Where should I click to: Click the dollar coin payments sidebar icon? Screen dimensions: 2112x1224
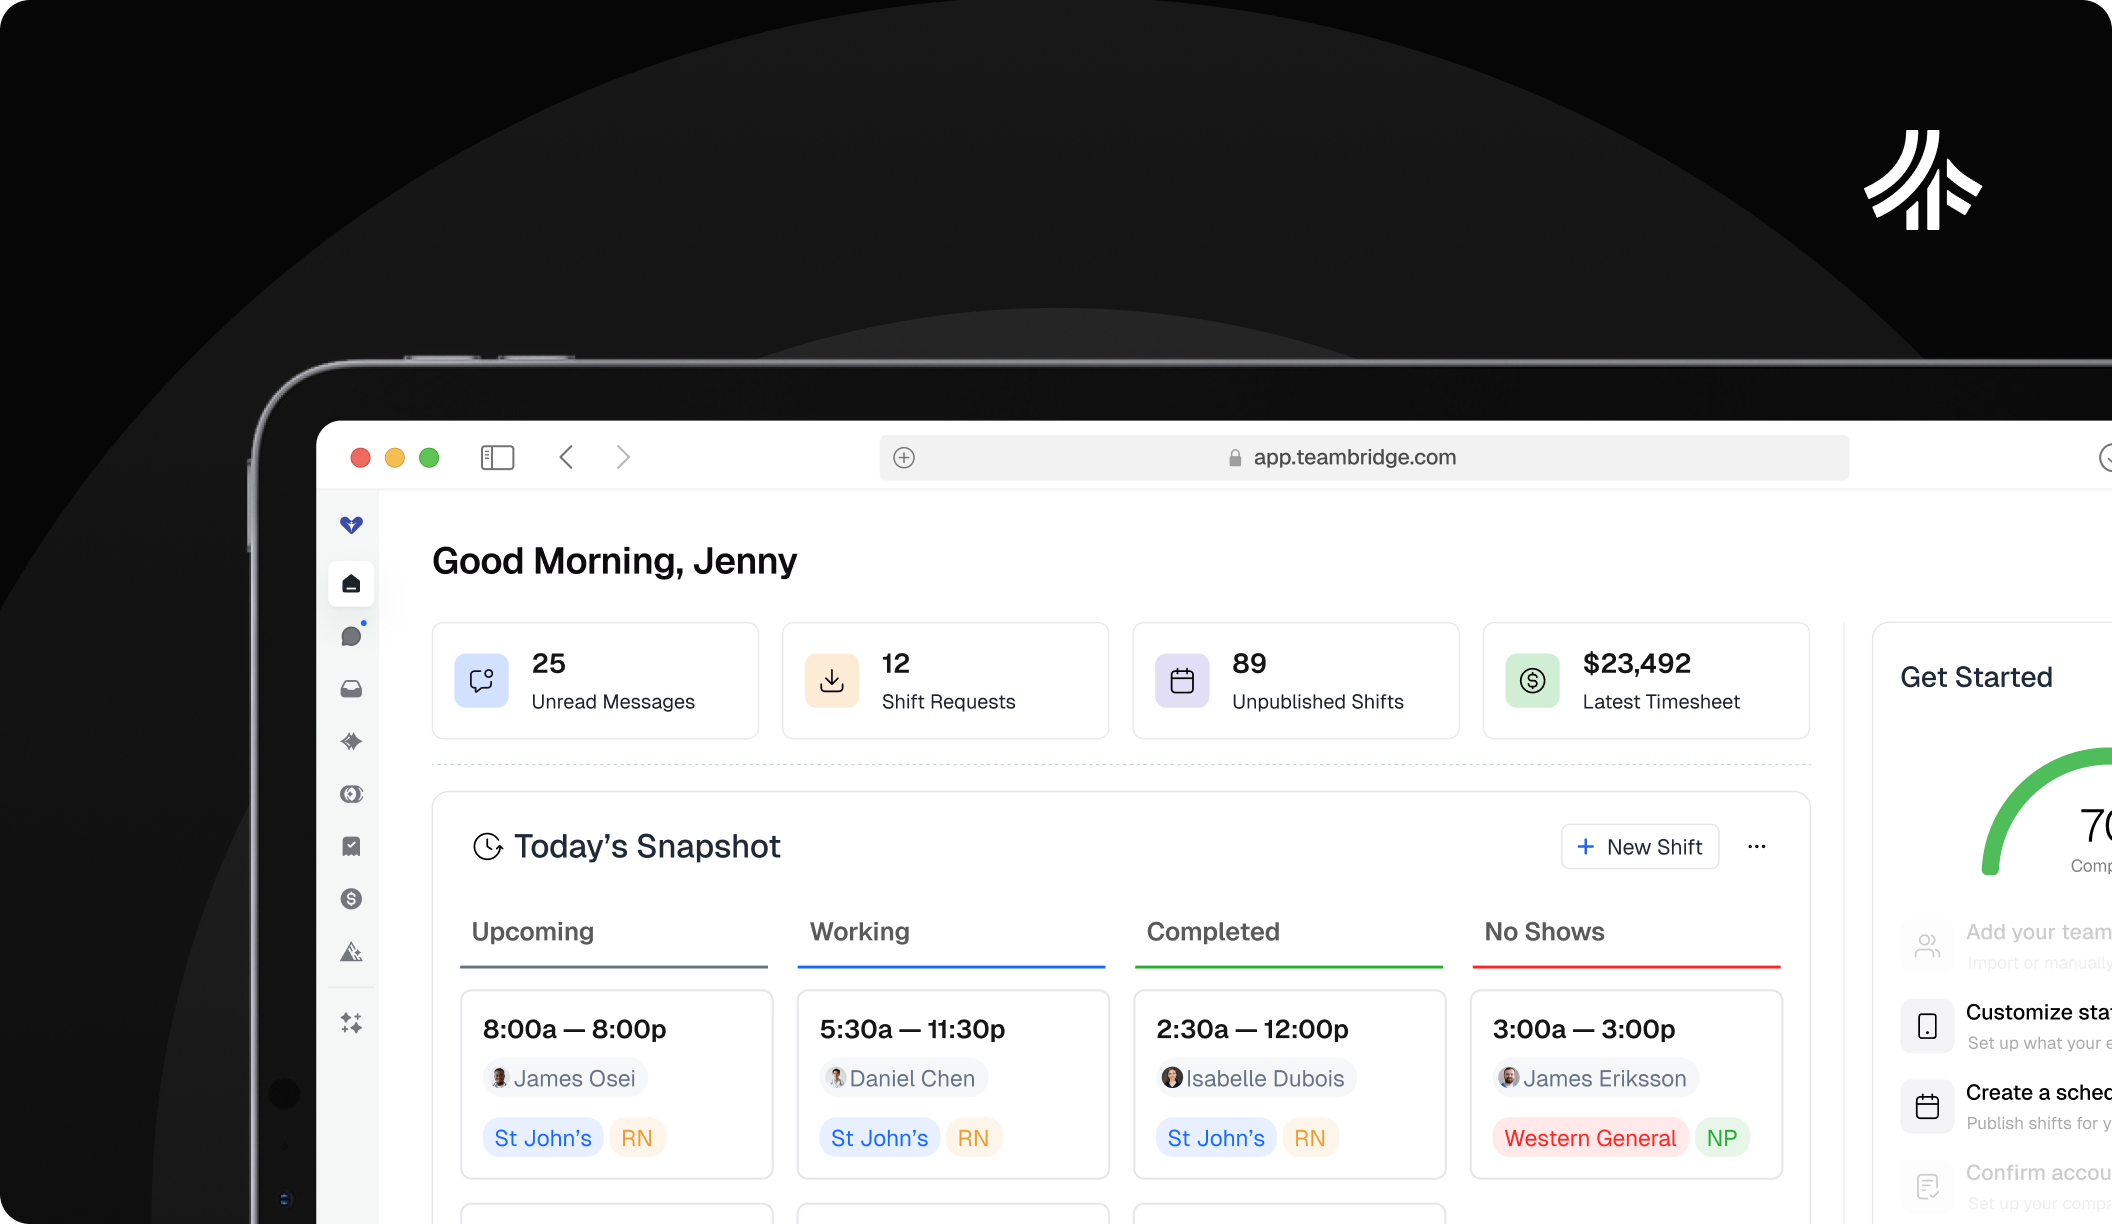[351, 899]
